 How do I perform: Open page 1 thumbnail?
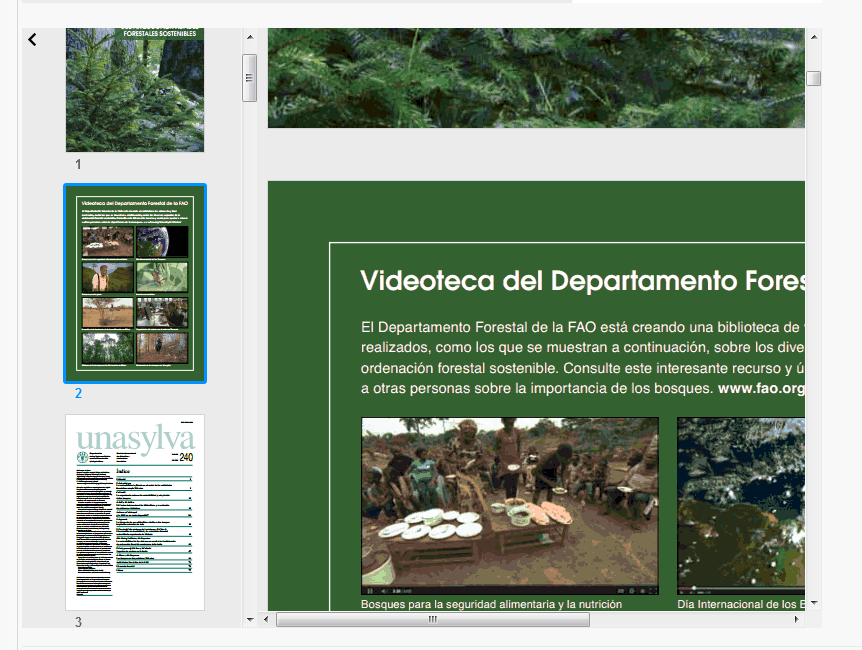point(135,90)
